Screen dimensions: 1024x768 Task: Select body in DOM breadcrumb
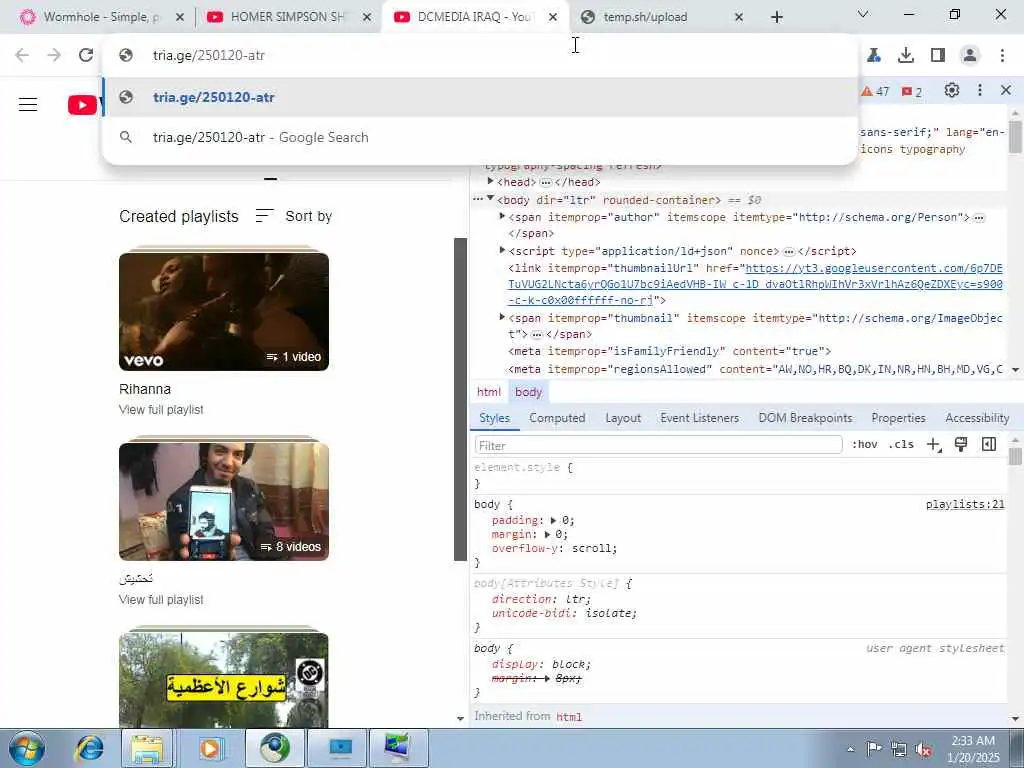pyautogui.click(x=528, y=392)
